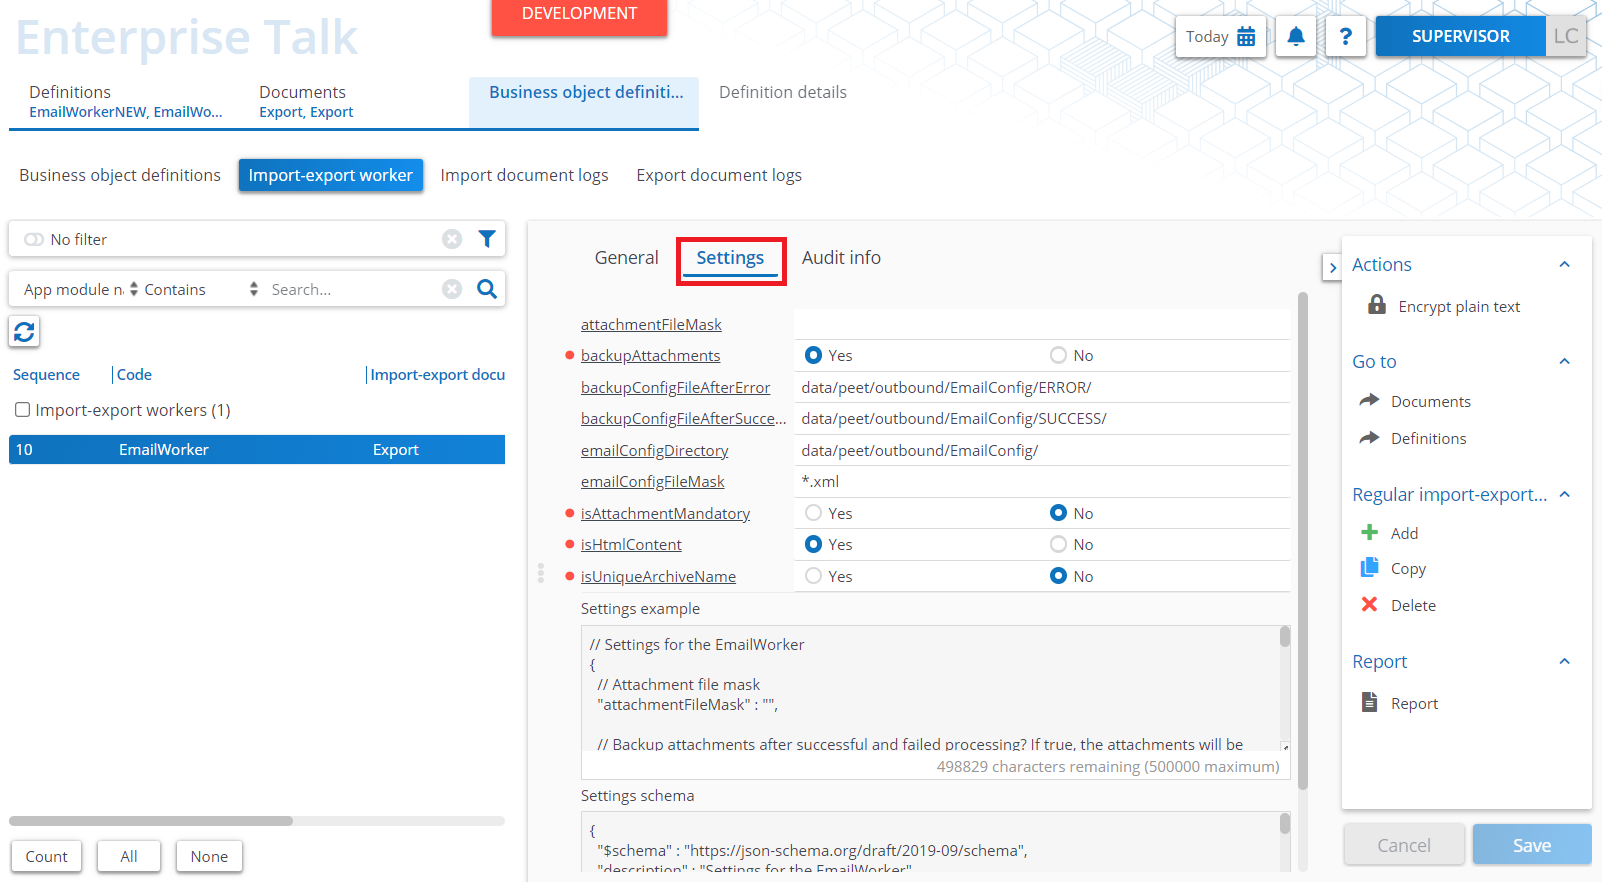Open help question mark
Viewport: 1602px width, 882px height.
(1346, 37)
